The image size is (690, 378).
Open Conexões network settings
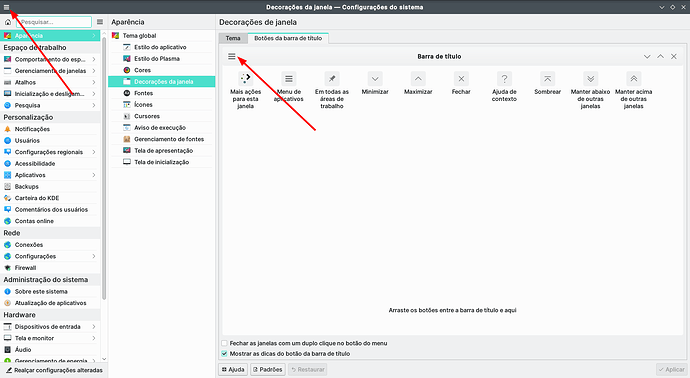click(50, 245)
